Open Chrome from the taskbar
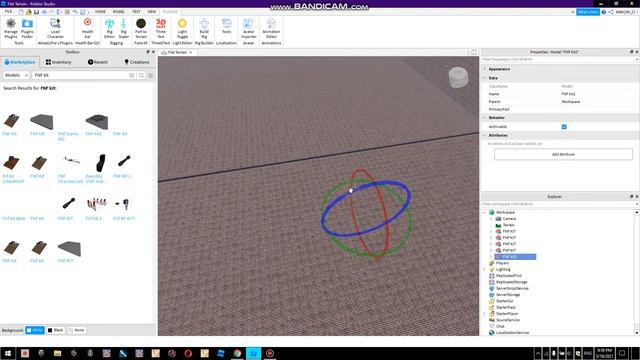Image resolution: width=640 pixels, height=360 pixels. point(237,353)
